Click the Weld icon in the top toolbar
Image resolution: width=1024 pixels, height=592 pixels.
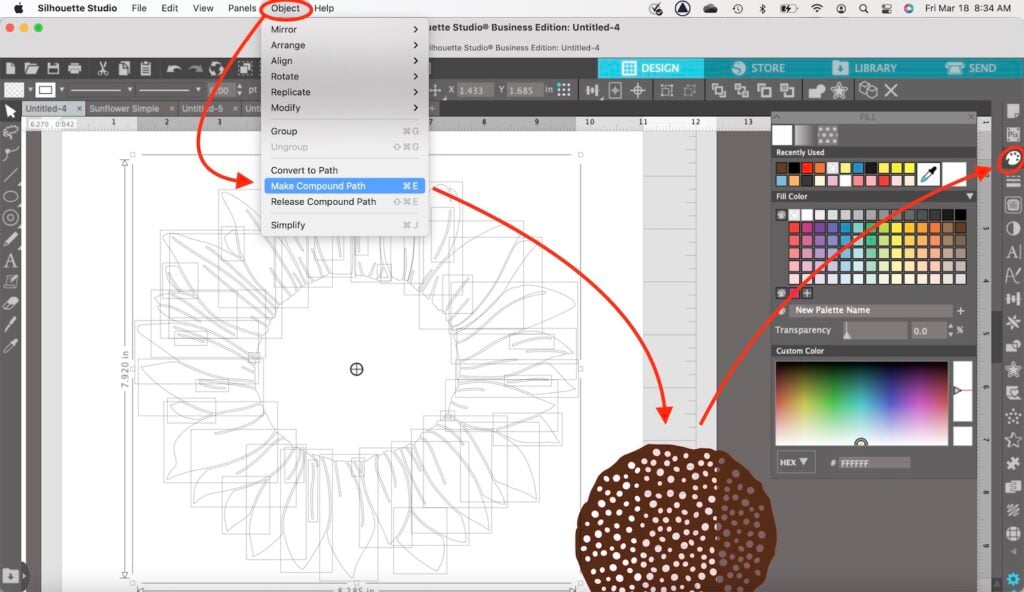[816, 91]
